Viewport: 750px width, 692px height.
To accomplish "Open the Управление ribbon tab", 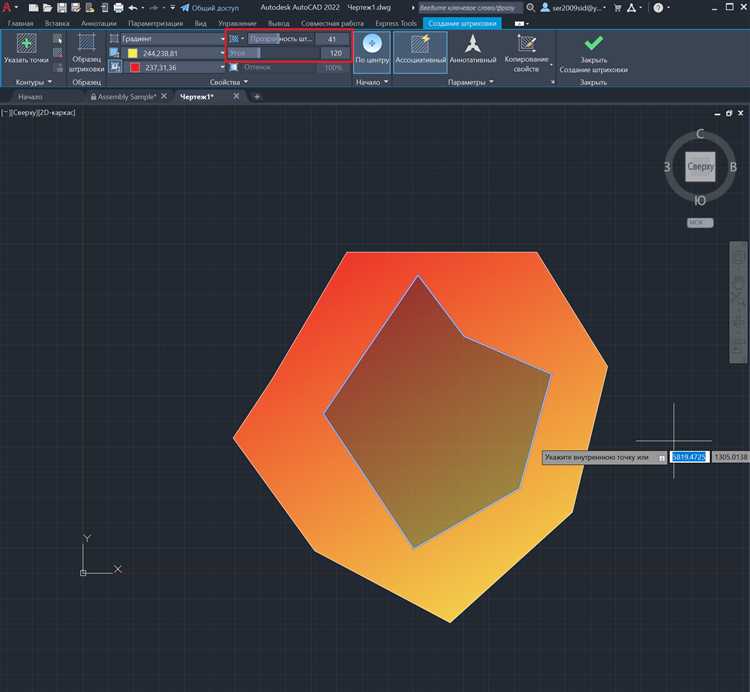I will tap(237, 23).
